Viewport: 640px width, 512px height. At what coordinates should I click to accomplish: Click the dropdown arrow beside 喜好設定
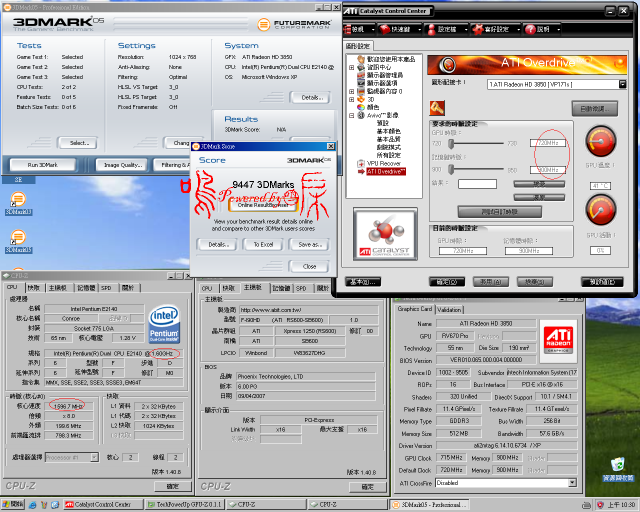[x=518, y=29]
